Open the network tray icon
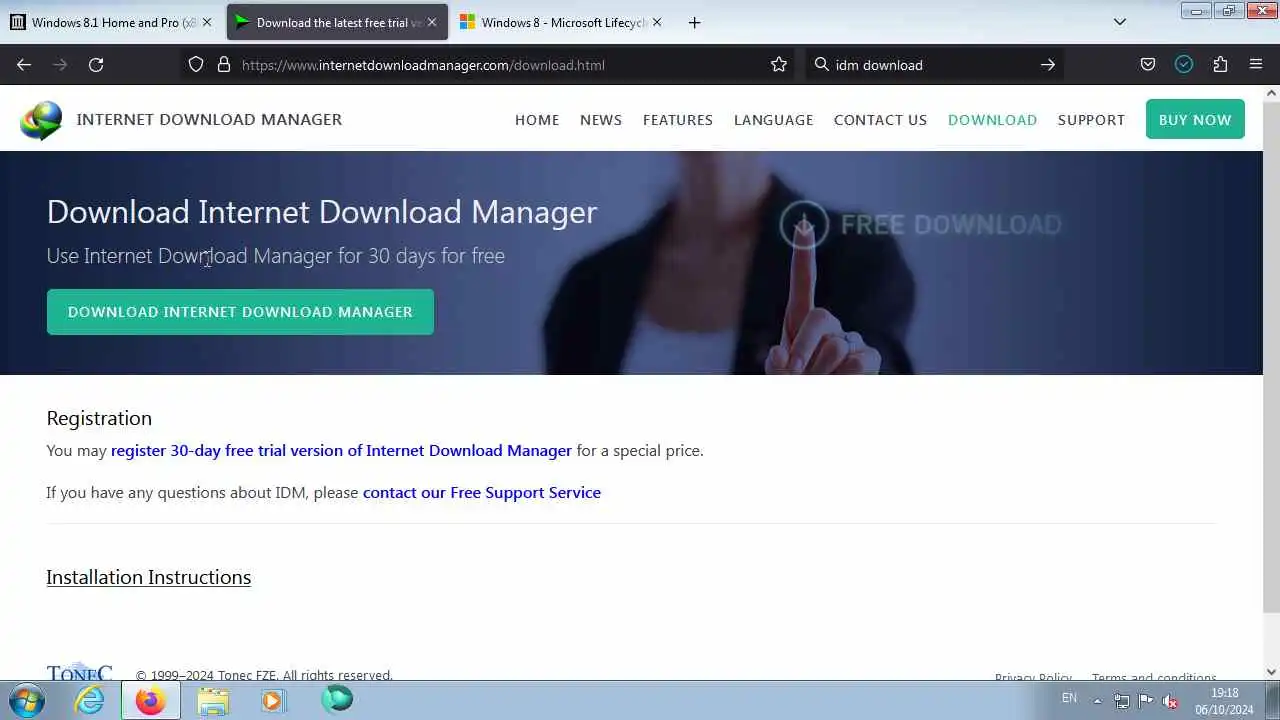 click(x=1122, y=701)
